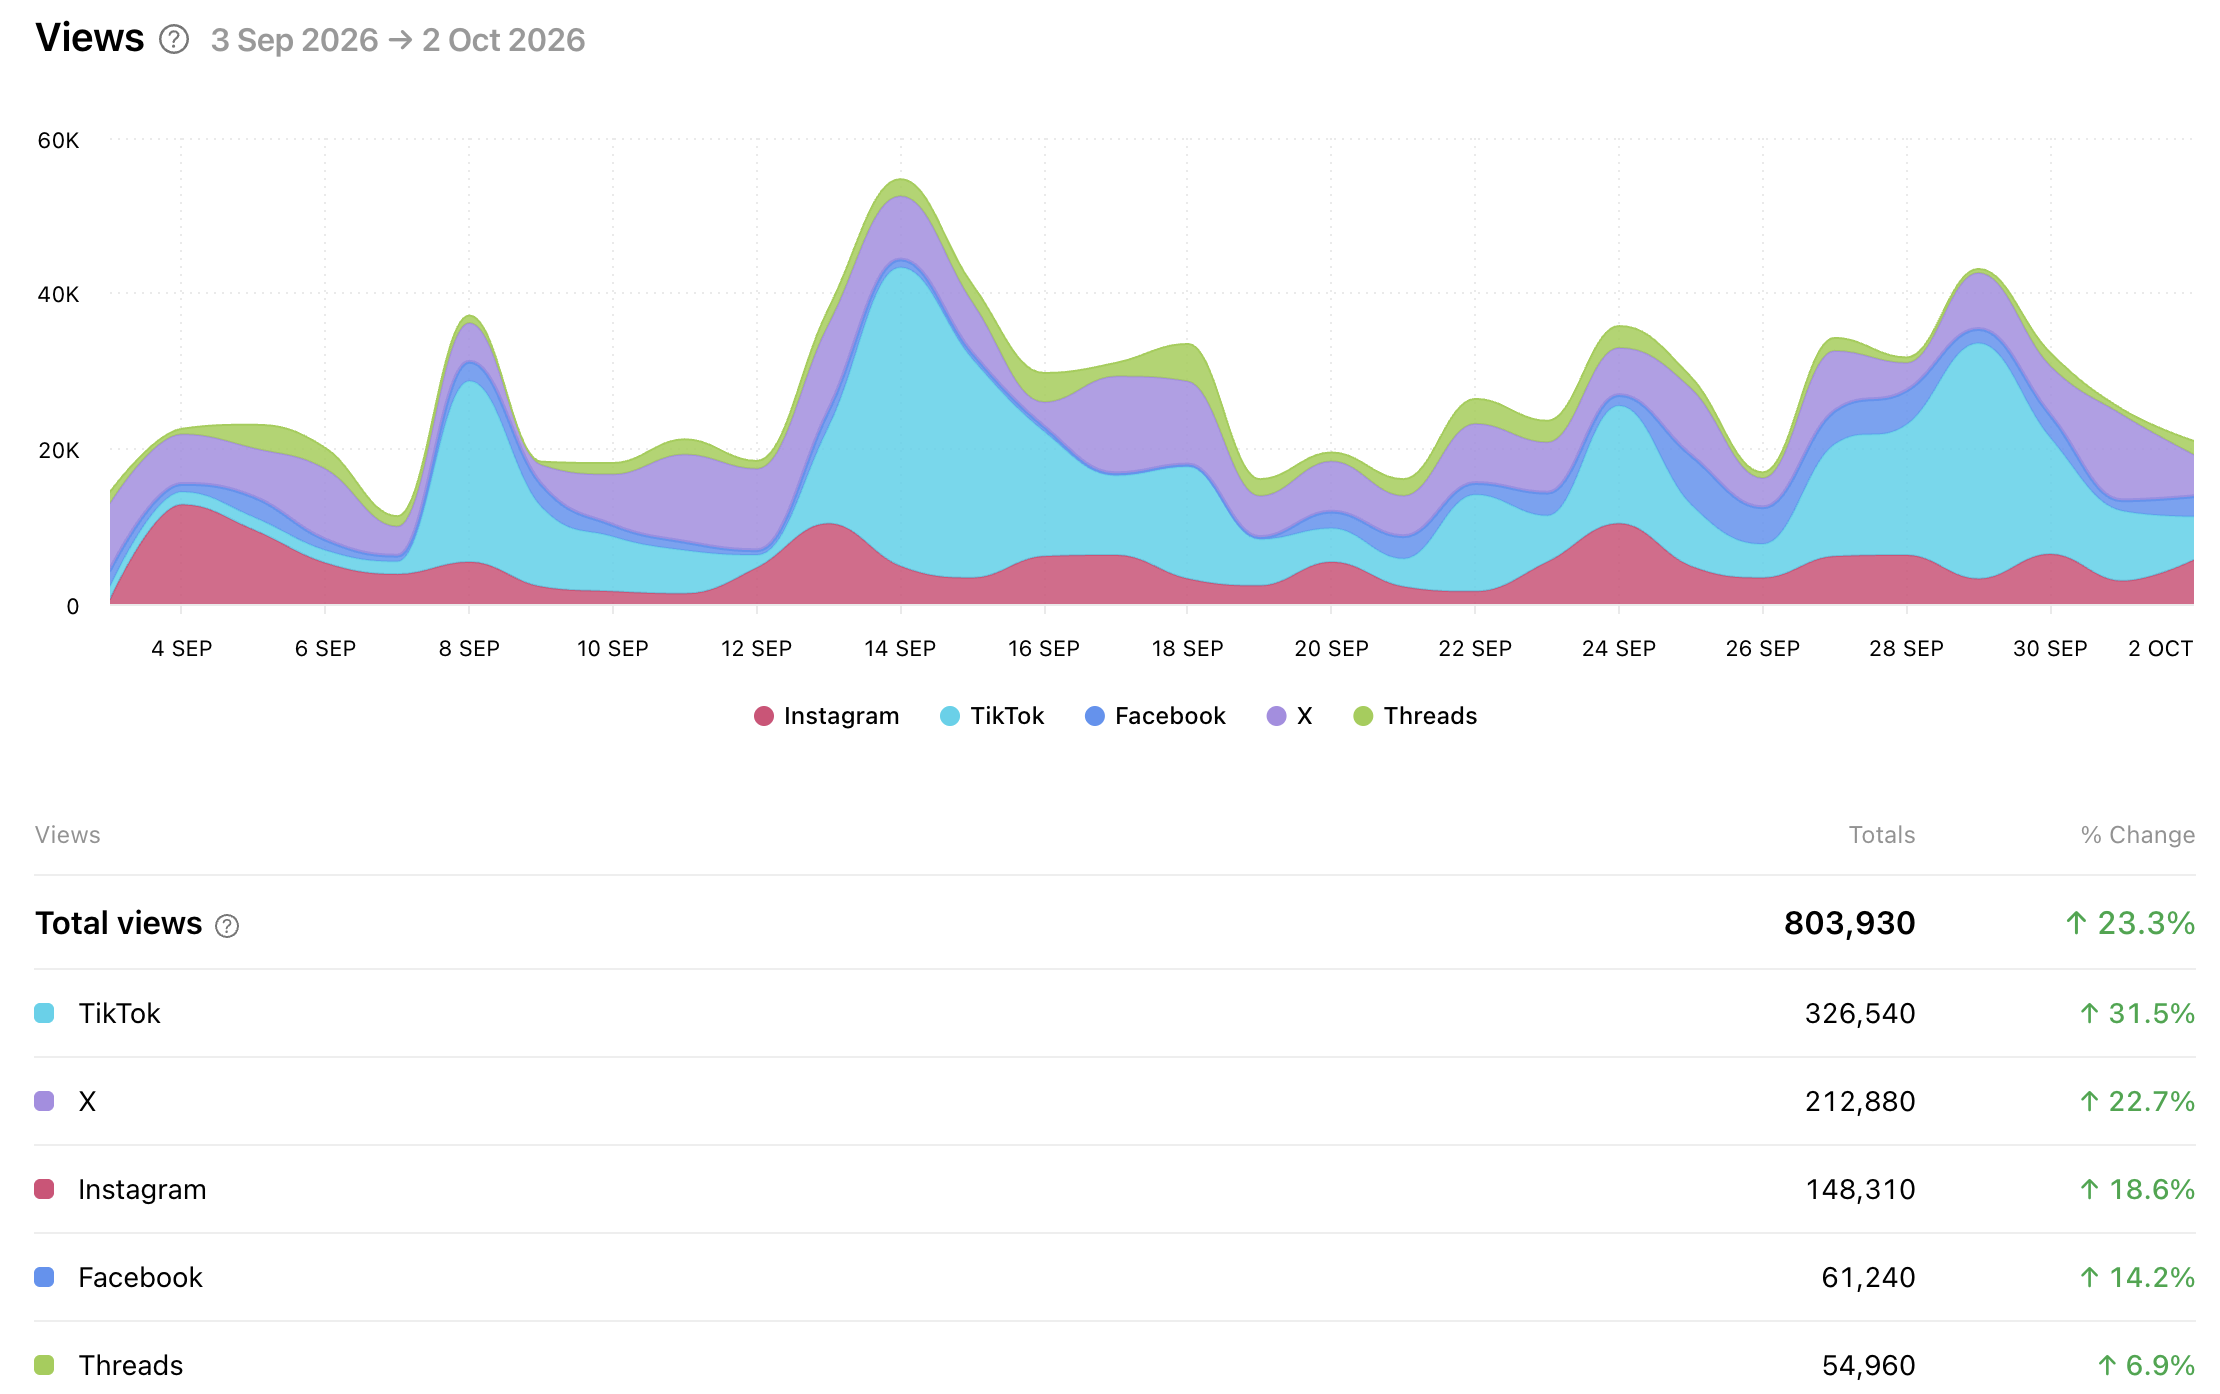Toggle Facebook series in chart legend
This screenshot has width=2220, height=1394.
tap(1155, 716)
